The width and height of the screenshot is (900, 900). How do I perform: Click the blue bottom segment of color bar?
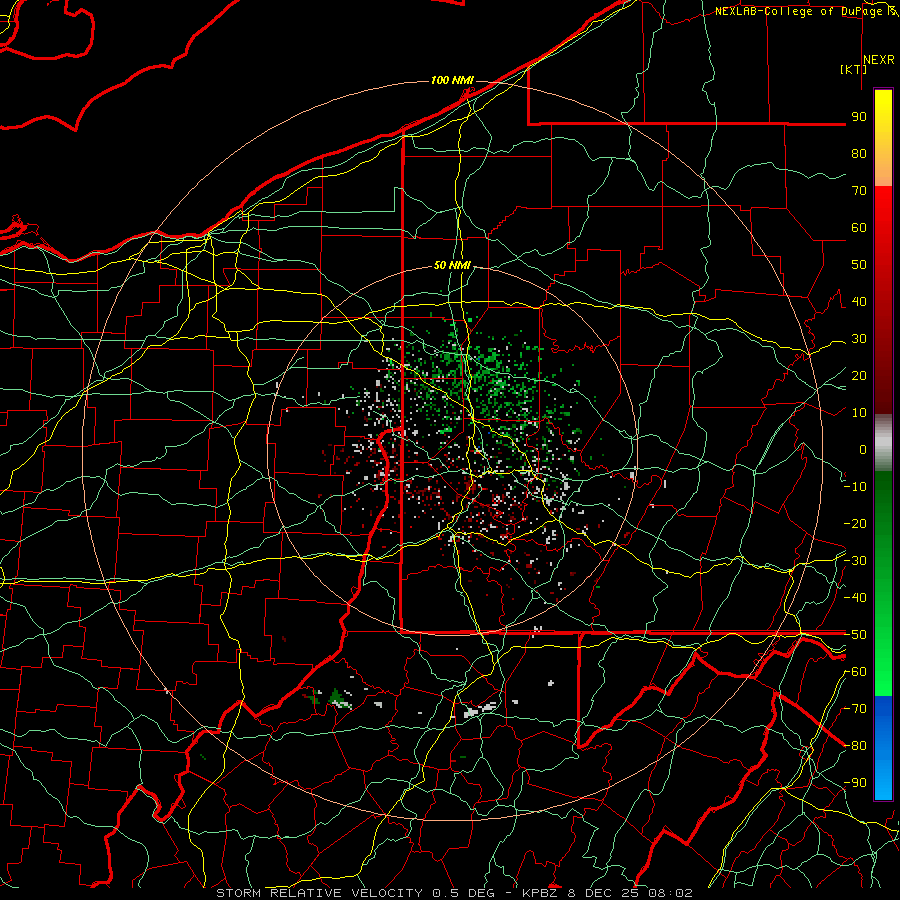coord(883,747)
